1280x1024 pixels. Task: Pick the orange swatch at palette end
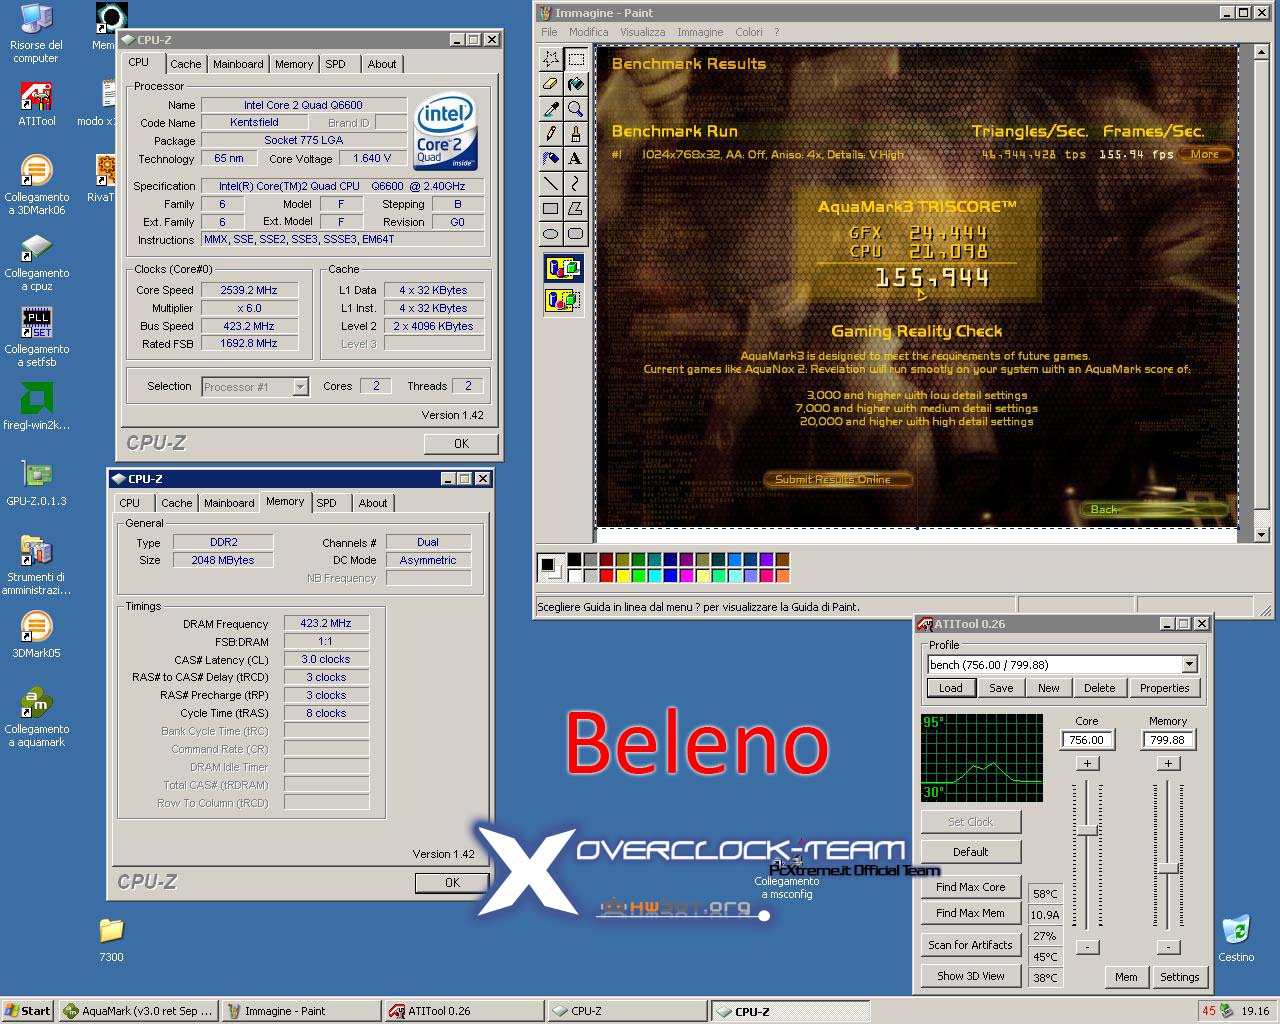click(782, 576)
